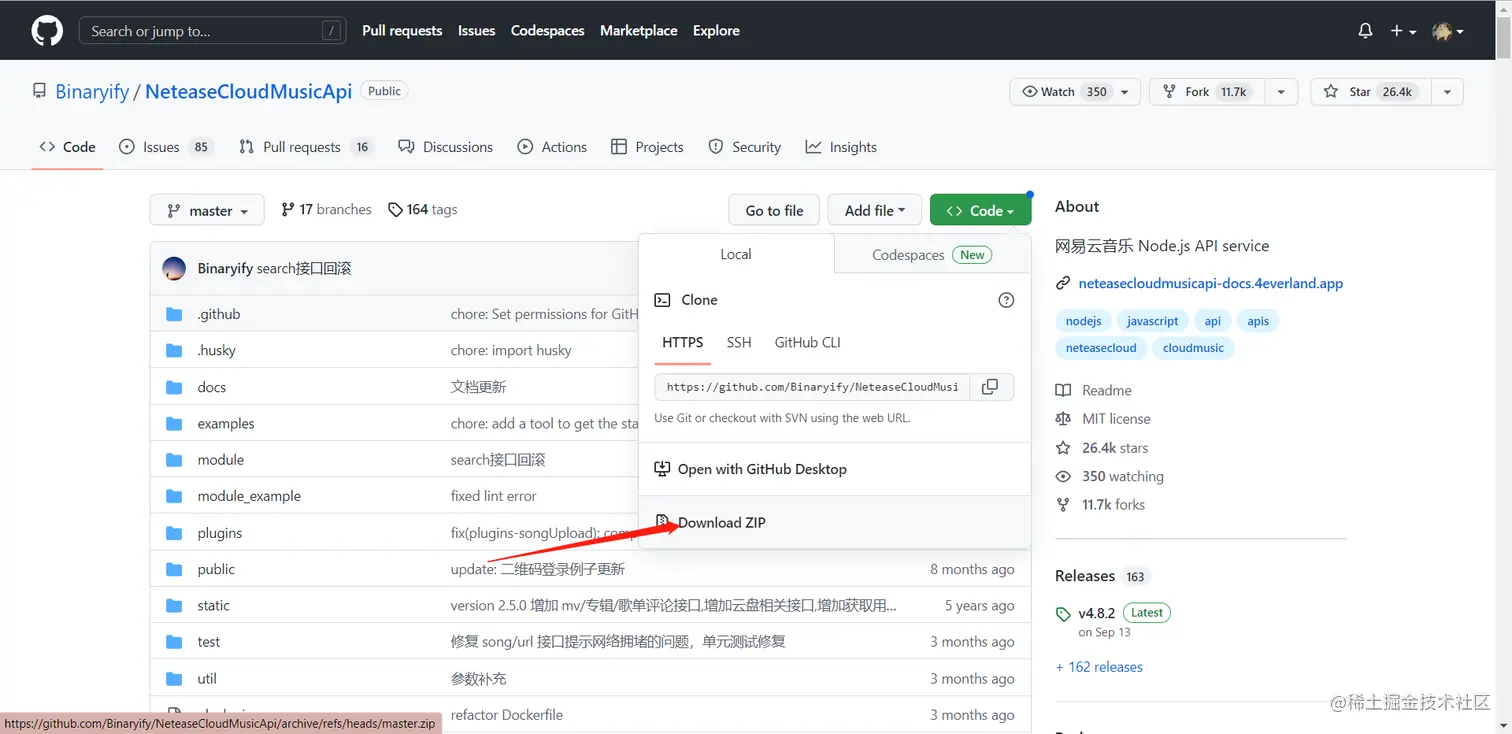Image resolution: width=1512 pixels, height=734 pixels.
Task: Click the test folder icon
Action: click(175, 642)
